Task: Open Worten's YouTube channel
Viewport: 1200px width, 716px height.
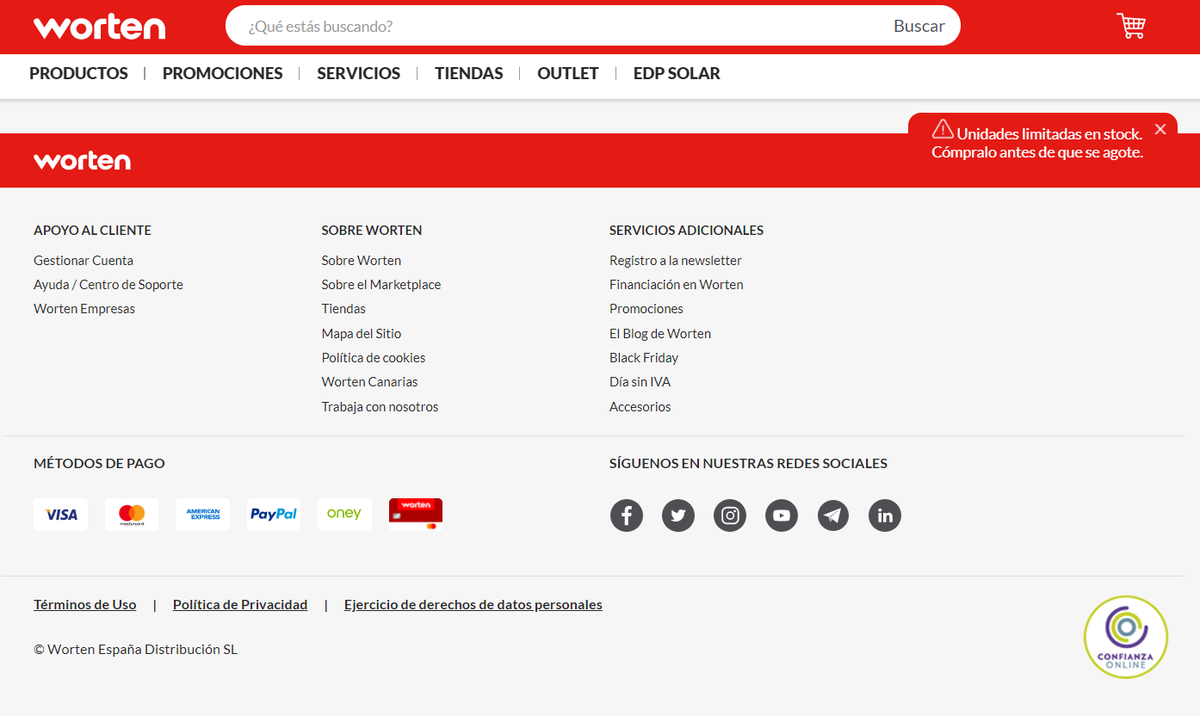Action: point(782,515)
